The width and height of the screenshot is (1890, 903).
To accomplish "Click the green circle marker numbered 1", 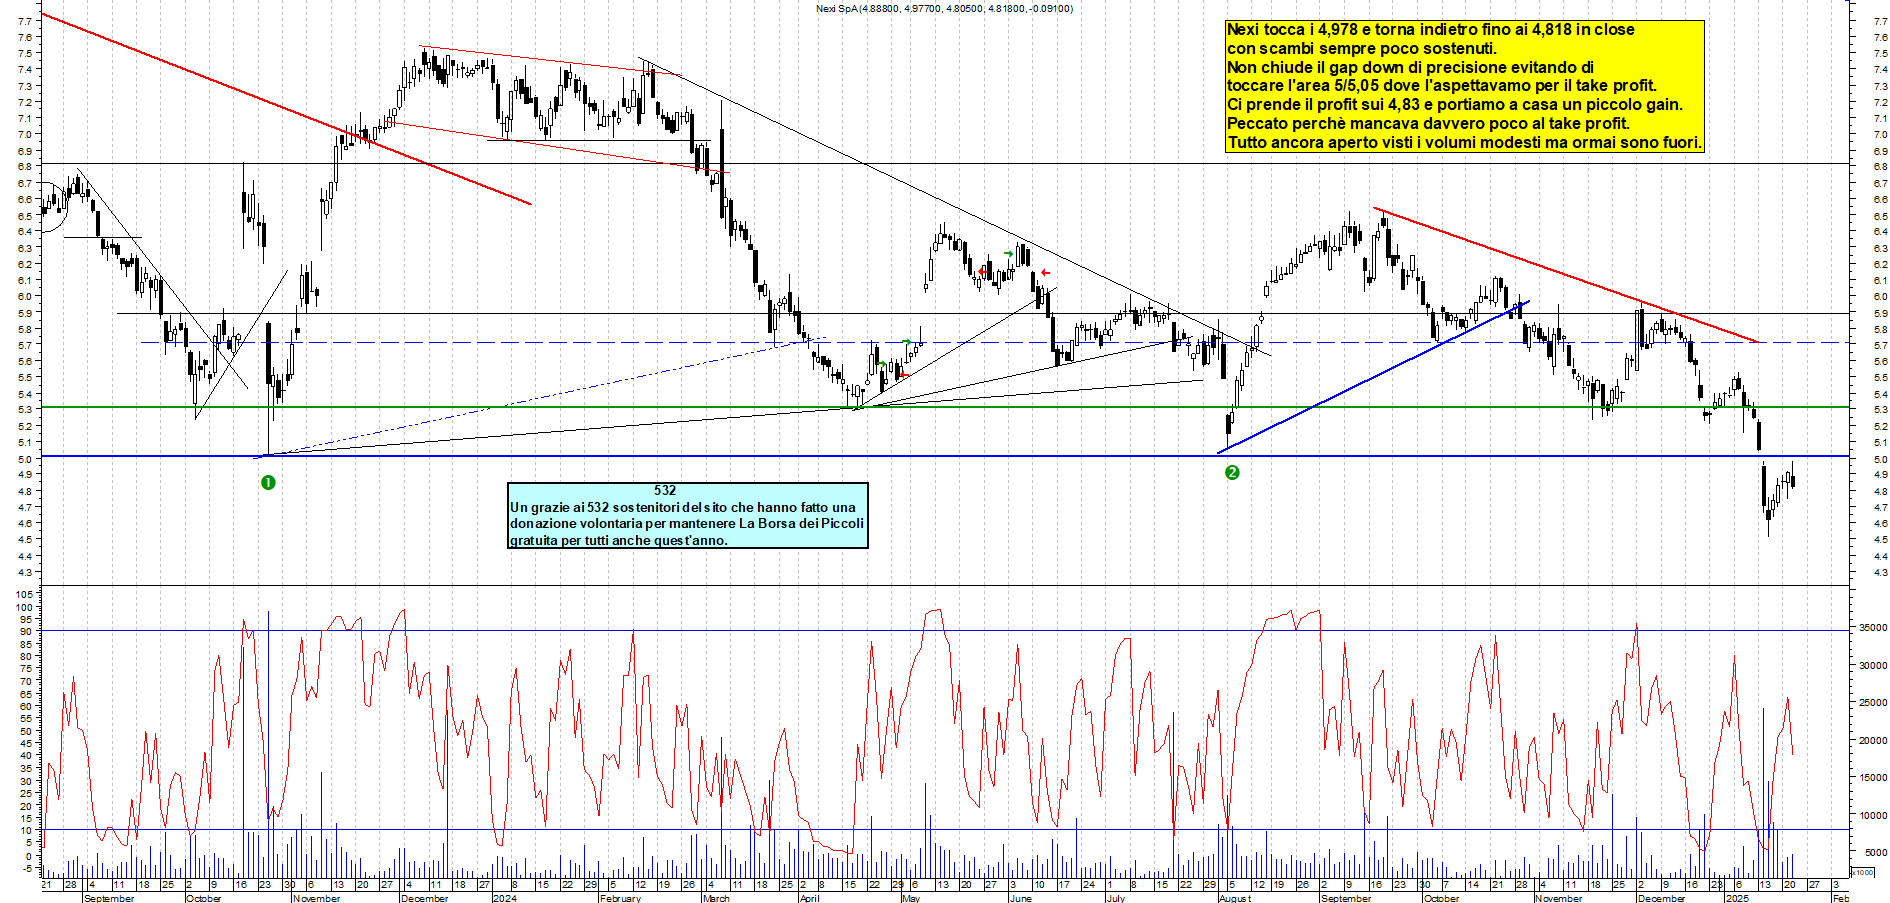I will click(268, 482).
